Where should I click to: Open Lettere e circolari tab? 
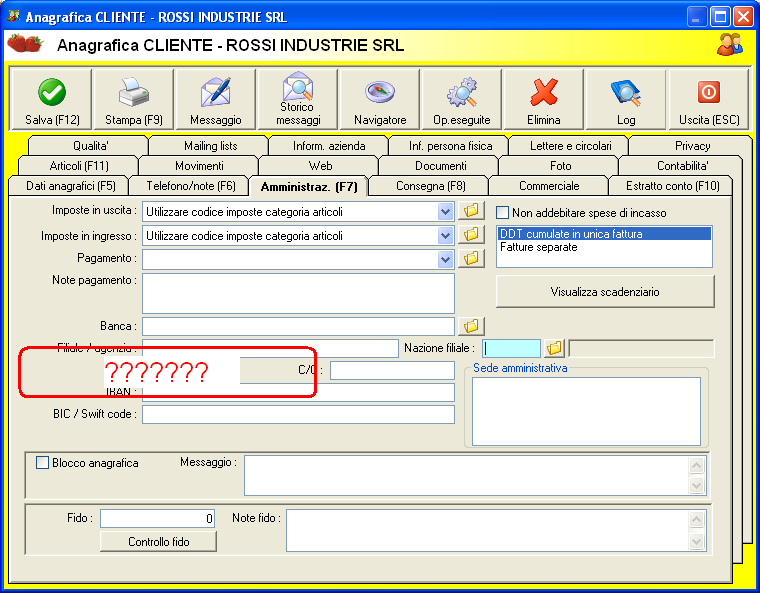tap(570, 146)
